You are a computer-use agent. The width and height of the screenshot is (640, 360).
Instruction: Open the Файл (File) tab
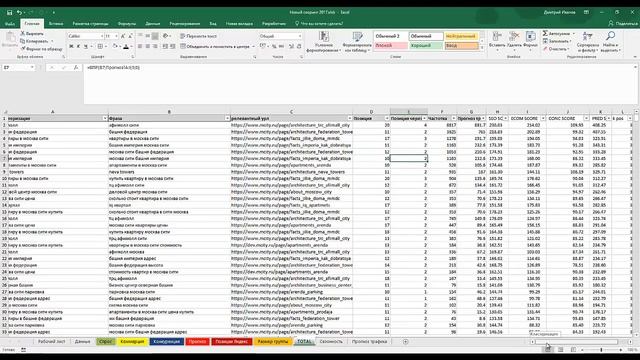[x=10, y=24]
